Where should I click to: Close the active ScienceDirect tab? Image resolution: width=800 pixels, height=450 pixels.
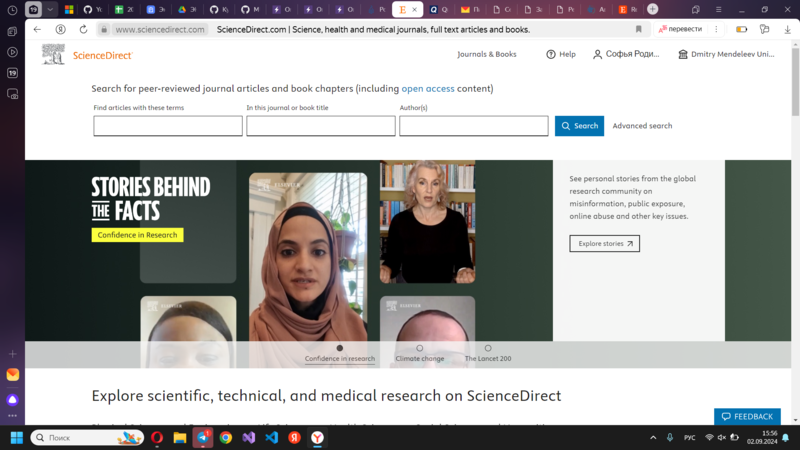(x=414, y=9)
